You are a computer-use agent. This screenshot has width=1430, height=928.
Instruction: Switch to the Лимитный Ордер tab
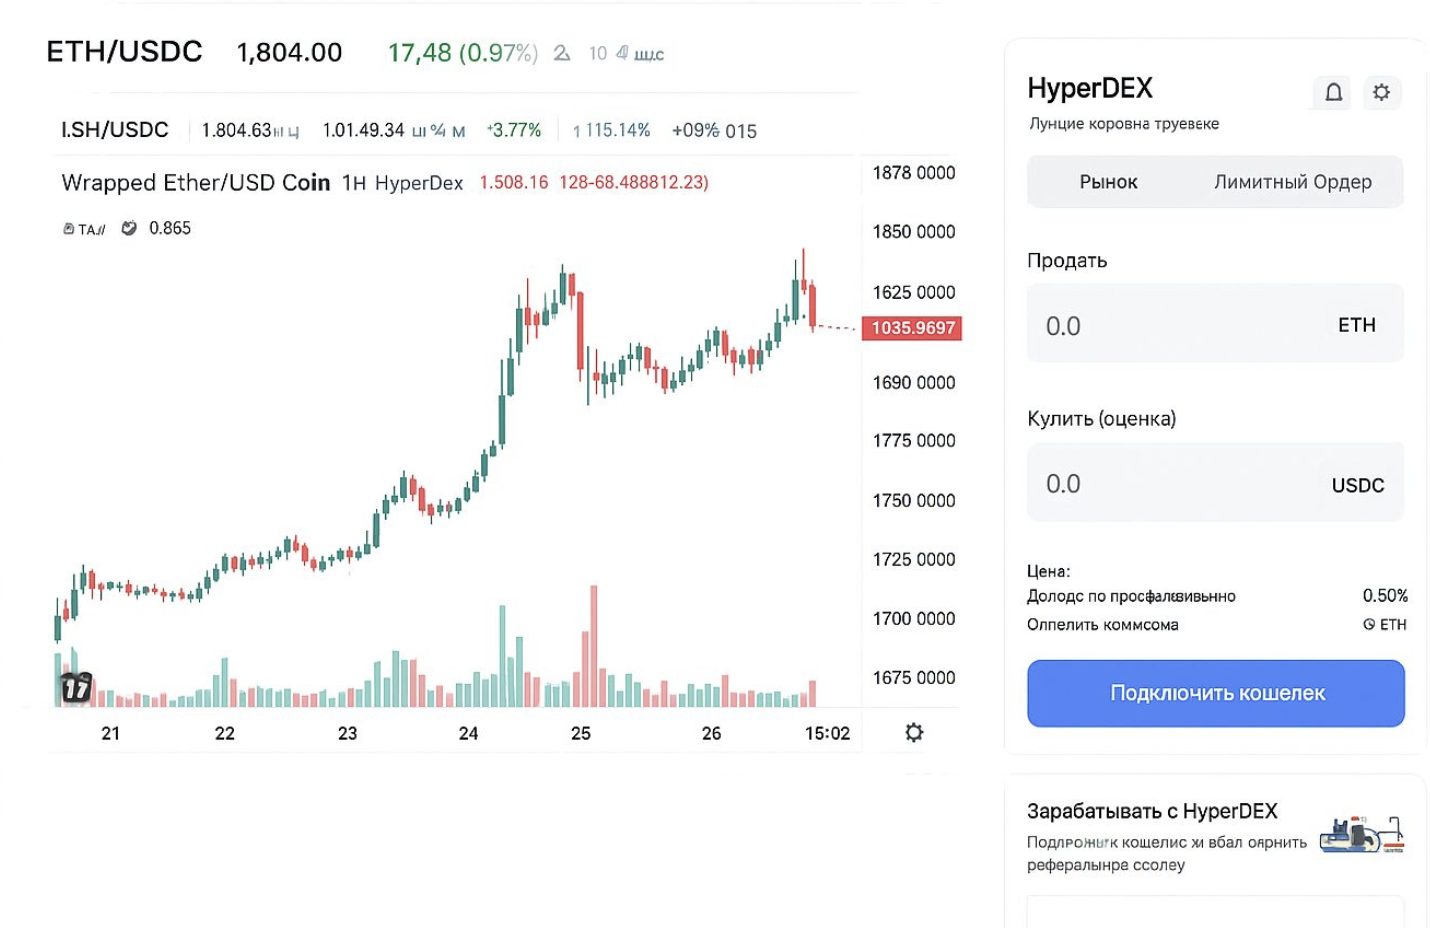(x=1292, y=182)
